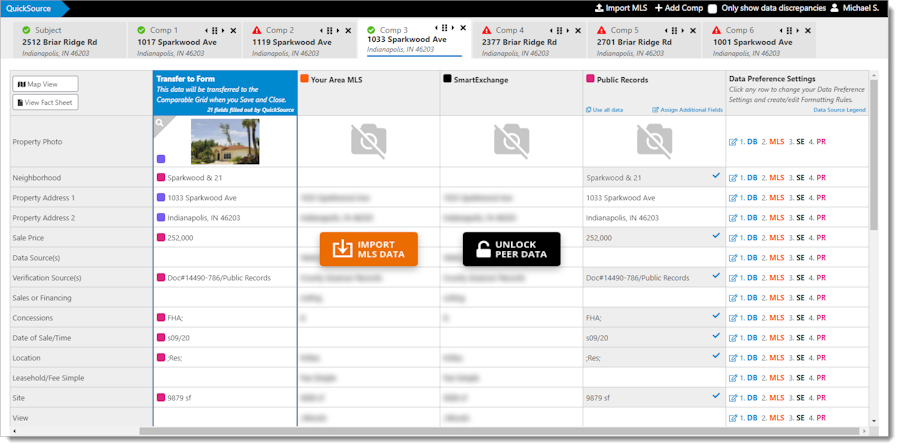Toggle check on Public Records Date of Sale
The width and height of the screenshot is (900, 448).
716,336
